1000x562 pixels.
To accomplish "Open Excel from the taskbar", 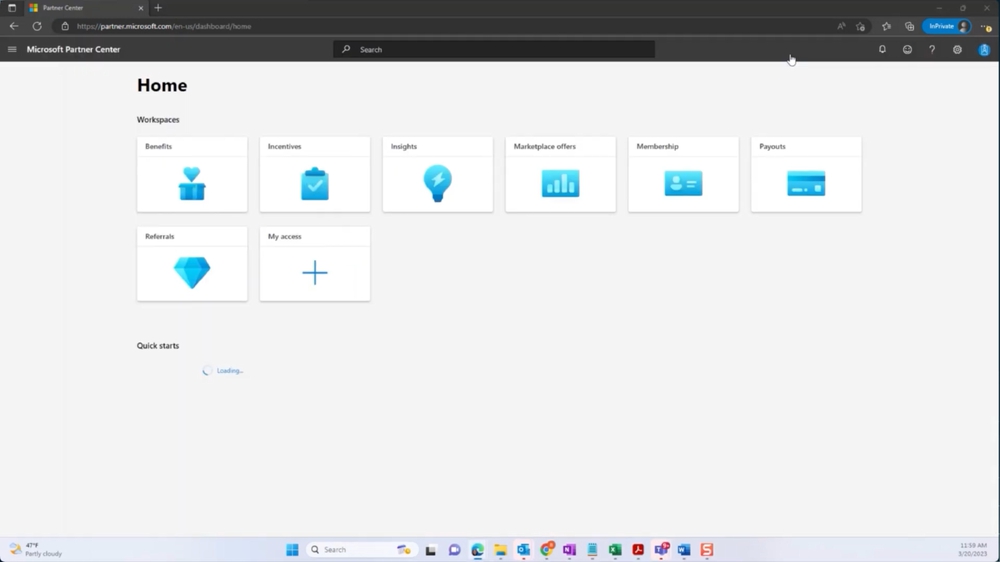I will pos(615,550).
